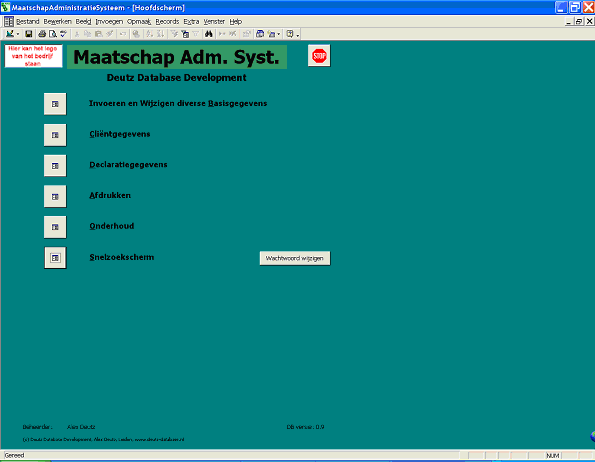Click the Find binoculars icon
595x462 pixels.
click(209, 34)
